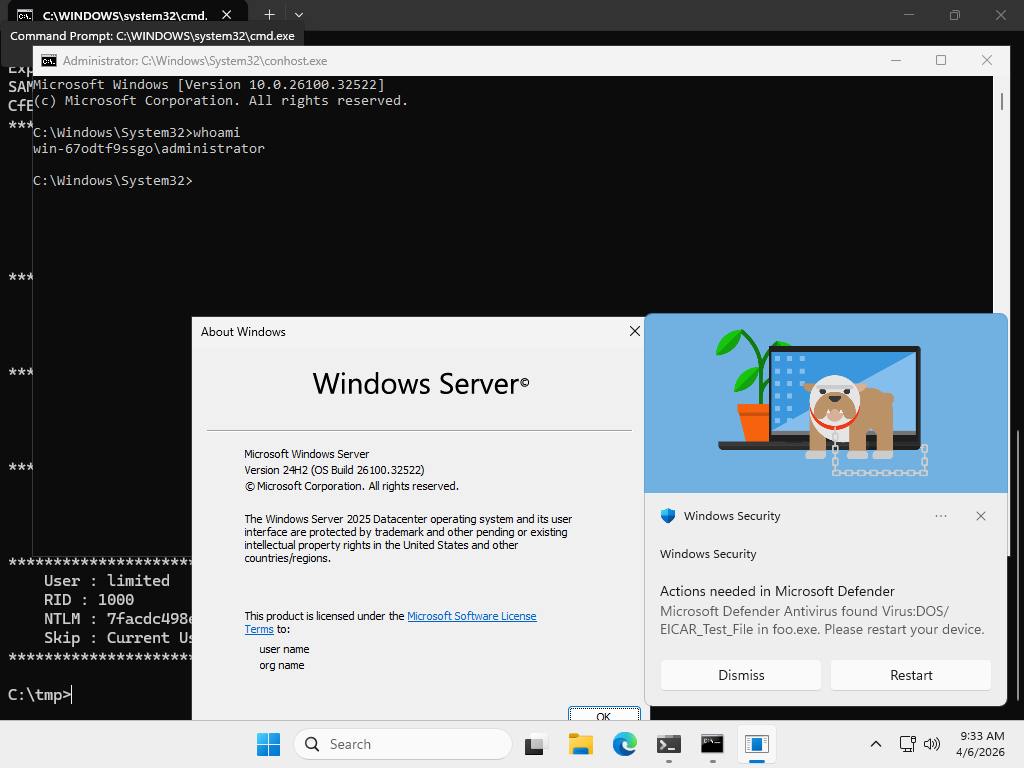Add a new tab in Windows Terminal
The height and width of the screenshot is (768, 1024).
point(269,15)
